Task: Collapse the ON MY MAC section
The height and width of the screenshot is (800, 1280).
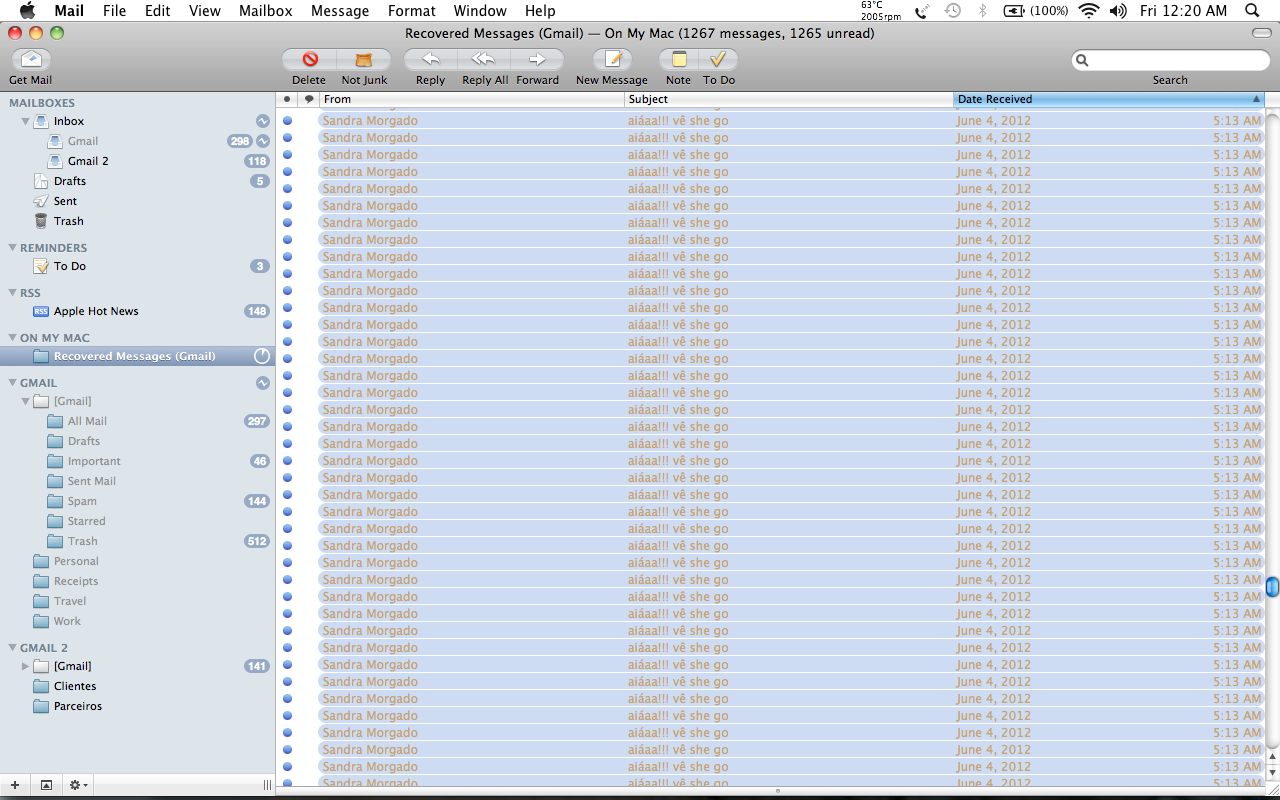Action: coord(12,338)
